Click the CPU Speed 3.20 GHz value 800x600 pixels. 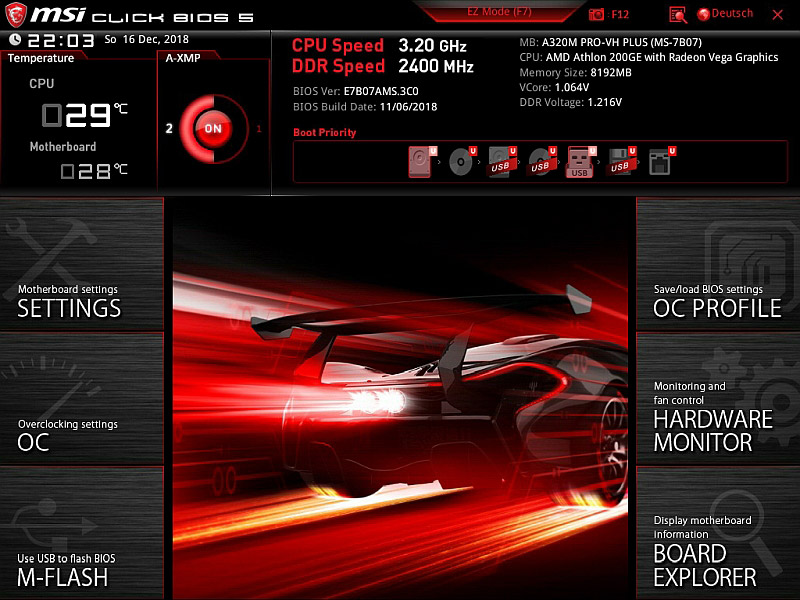point(432,45)
